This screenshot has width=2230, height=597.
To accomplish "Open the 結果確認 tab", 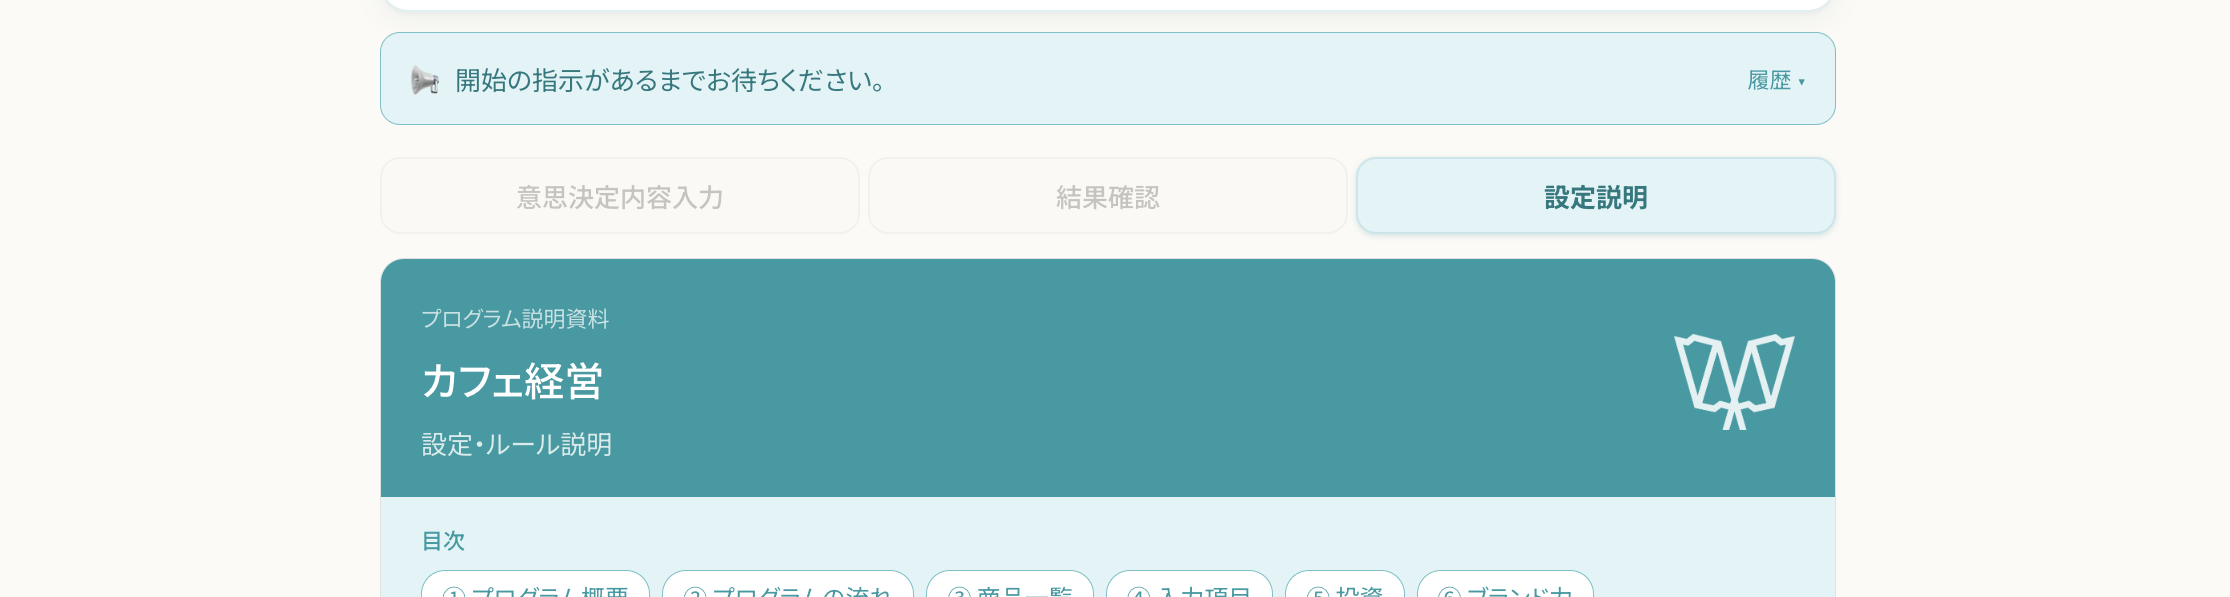I will click(1108, 196).
